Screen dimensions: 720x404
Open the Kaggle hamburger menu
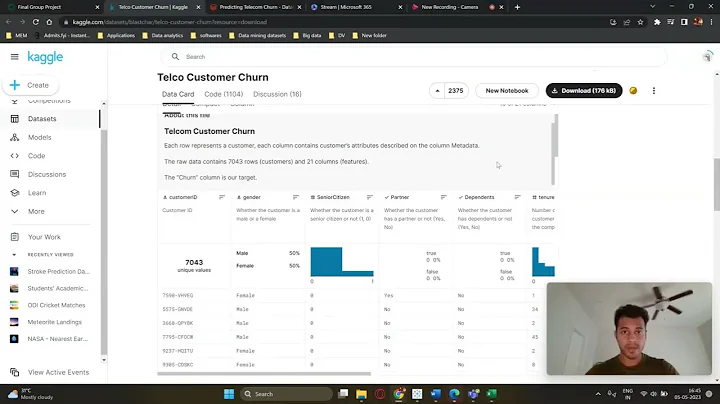15,57
